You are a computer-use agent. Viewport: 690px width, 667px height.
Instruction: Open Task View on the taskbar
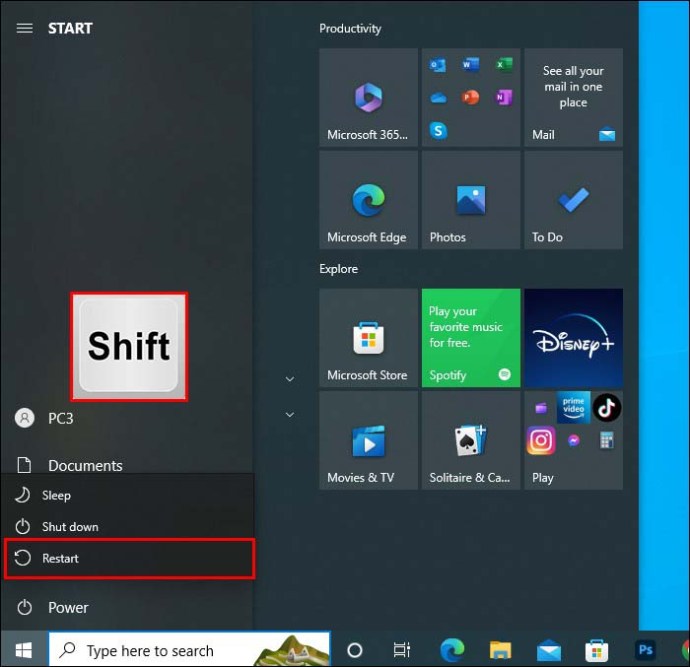(401, 650)
